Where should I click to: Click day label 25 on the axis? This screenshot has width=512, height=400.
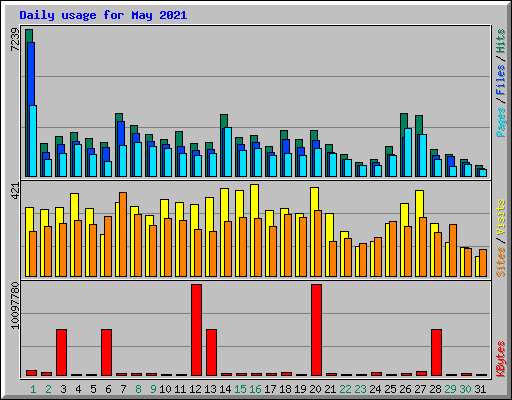[x=390, y=389]
